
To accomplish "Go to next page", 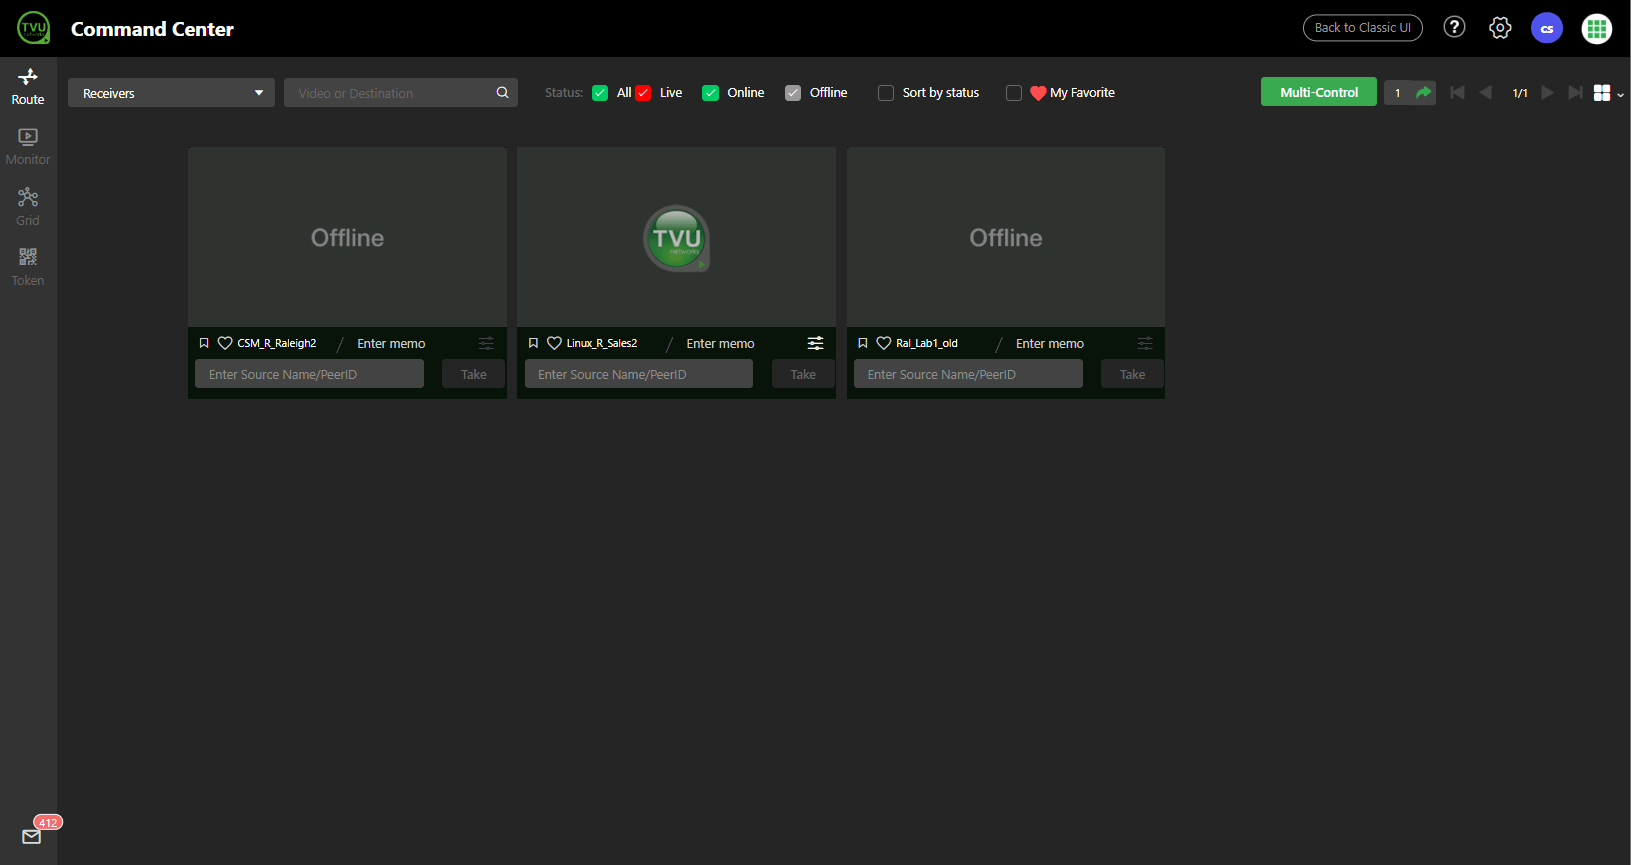I will tap(1547, 93).
